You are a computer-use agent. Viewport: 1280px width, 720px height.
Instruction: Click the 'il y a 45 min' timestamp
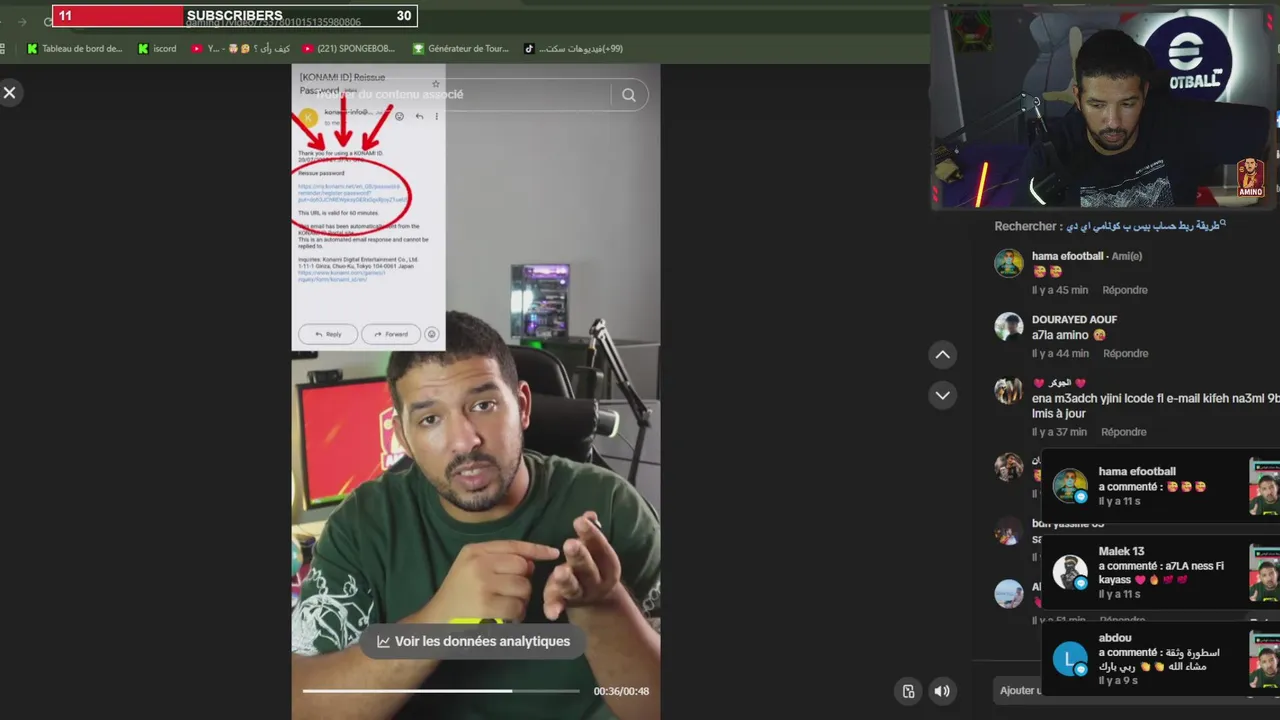[1060, 290]
